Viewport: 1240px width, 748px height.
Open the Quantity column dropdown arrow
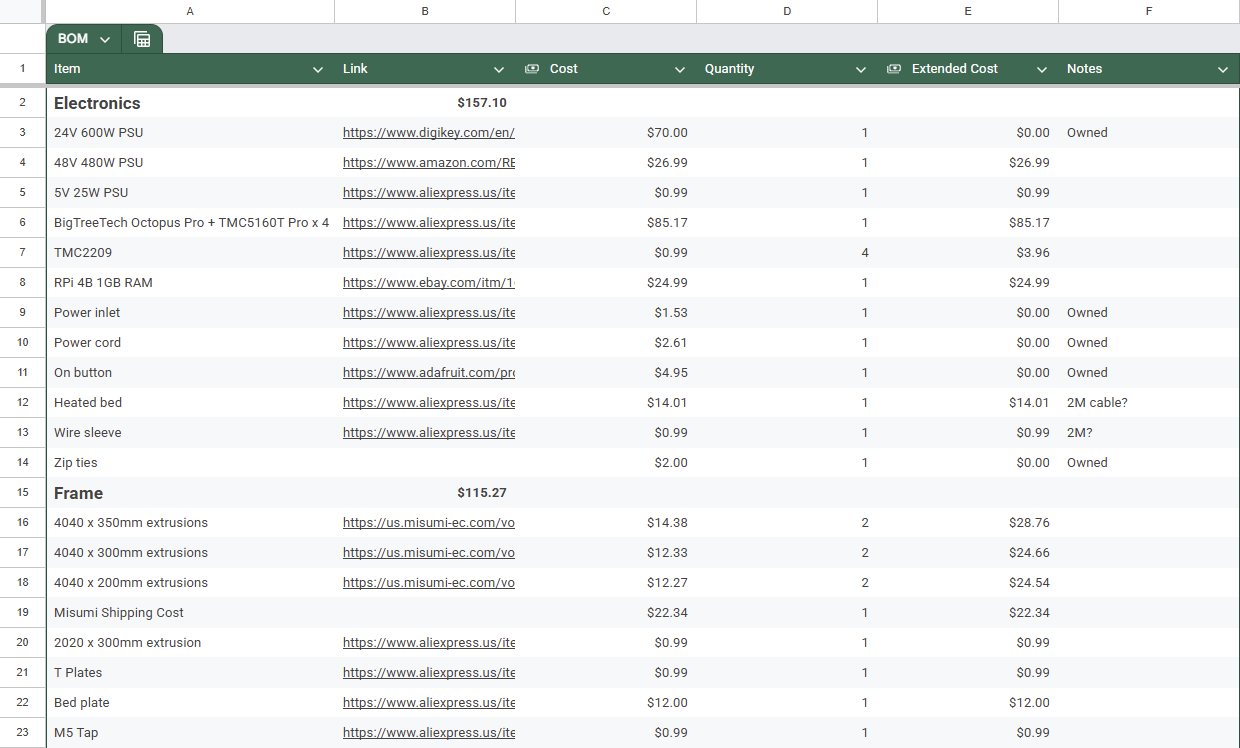(x=861, y=70)
